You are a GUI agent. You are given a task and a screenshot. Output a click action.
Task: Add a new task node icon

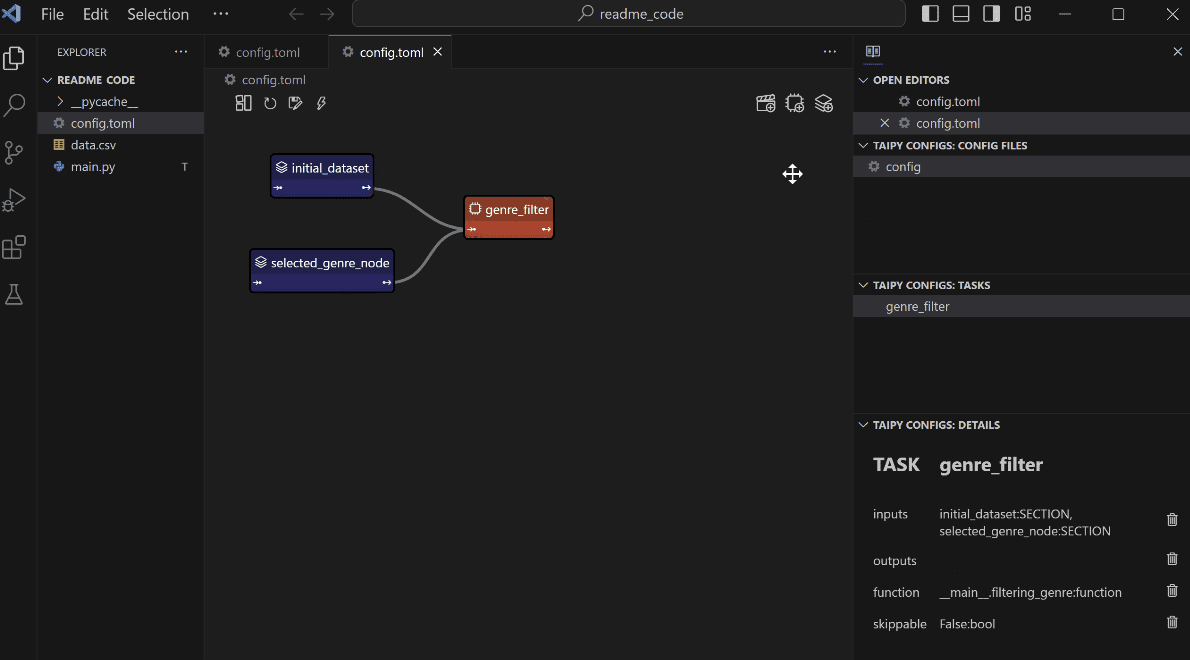(x=795, y=103)
